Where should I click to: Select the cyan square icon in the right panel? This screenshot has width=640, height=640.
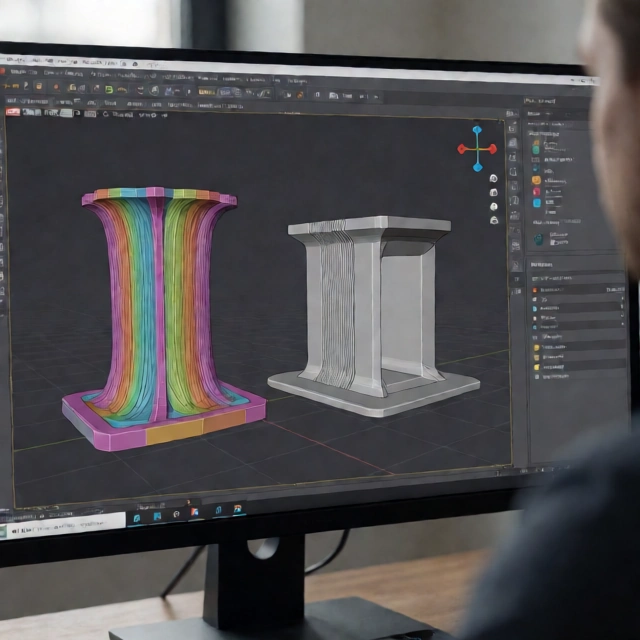(537, 203)
